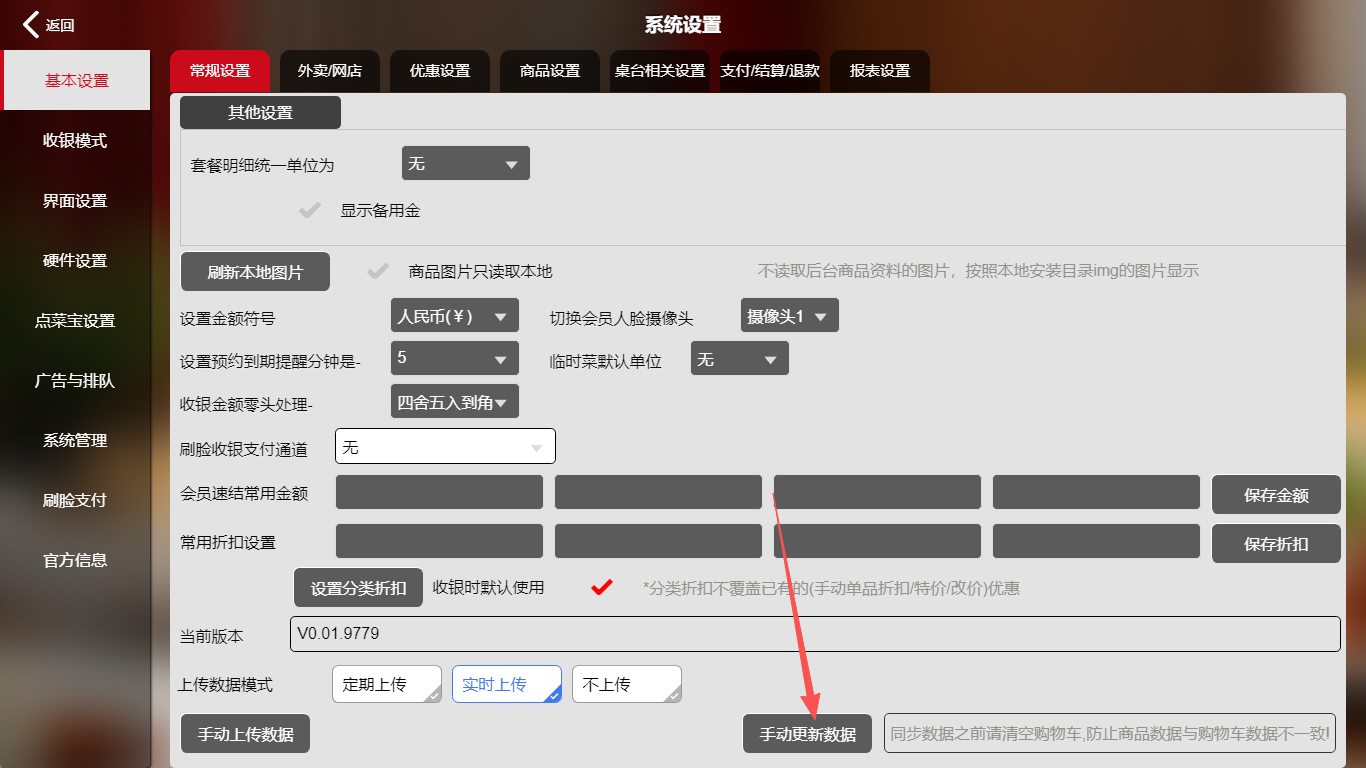
Task: Click the back arrow icon
Action: tap(32, 25)
